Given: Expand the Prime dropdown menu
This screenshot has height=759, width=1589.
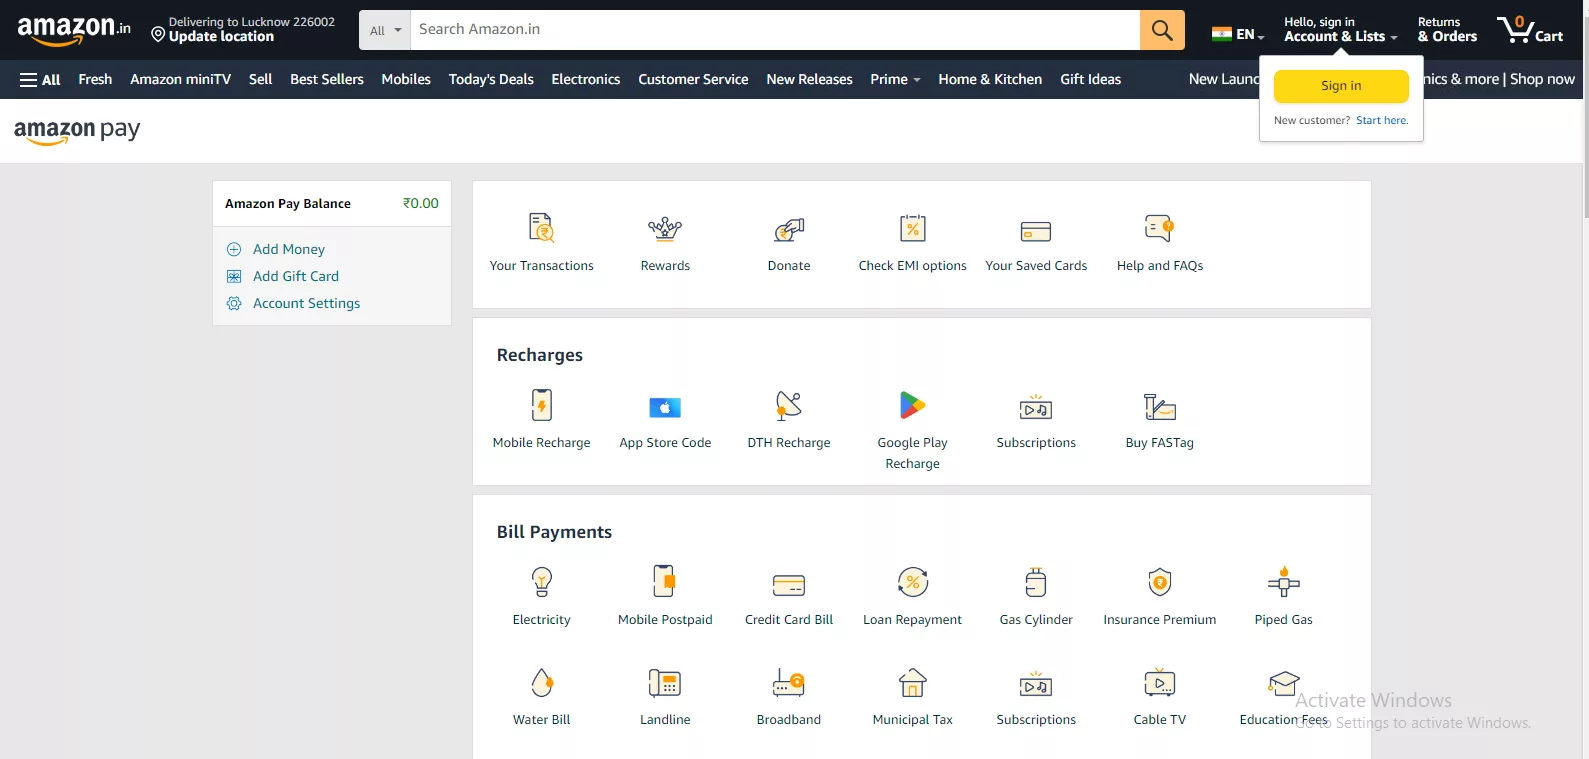Looking at the screenshot, I should pos(895,79).
